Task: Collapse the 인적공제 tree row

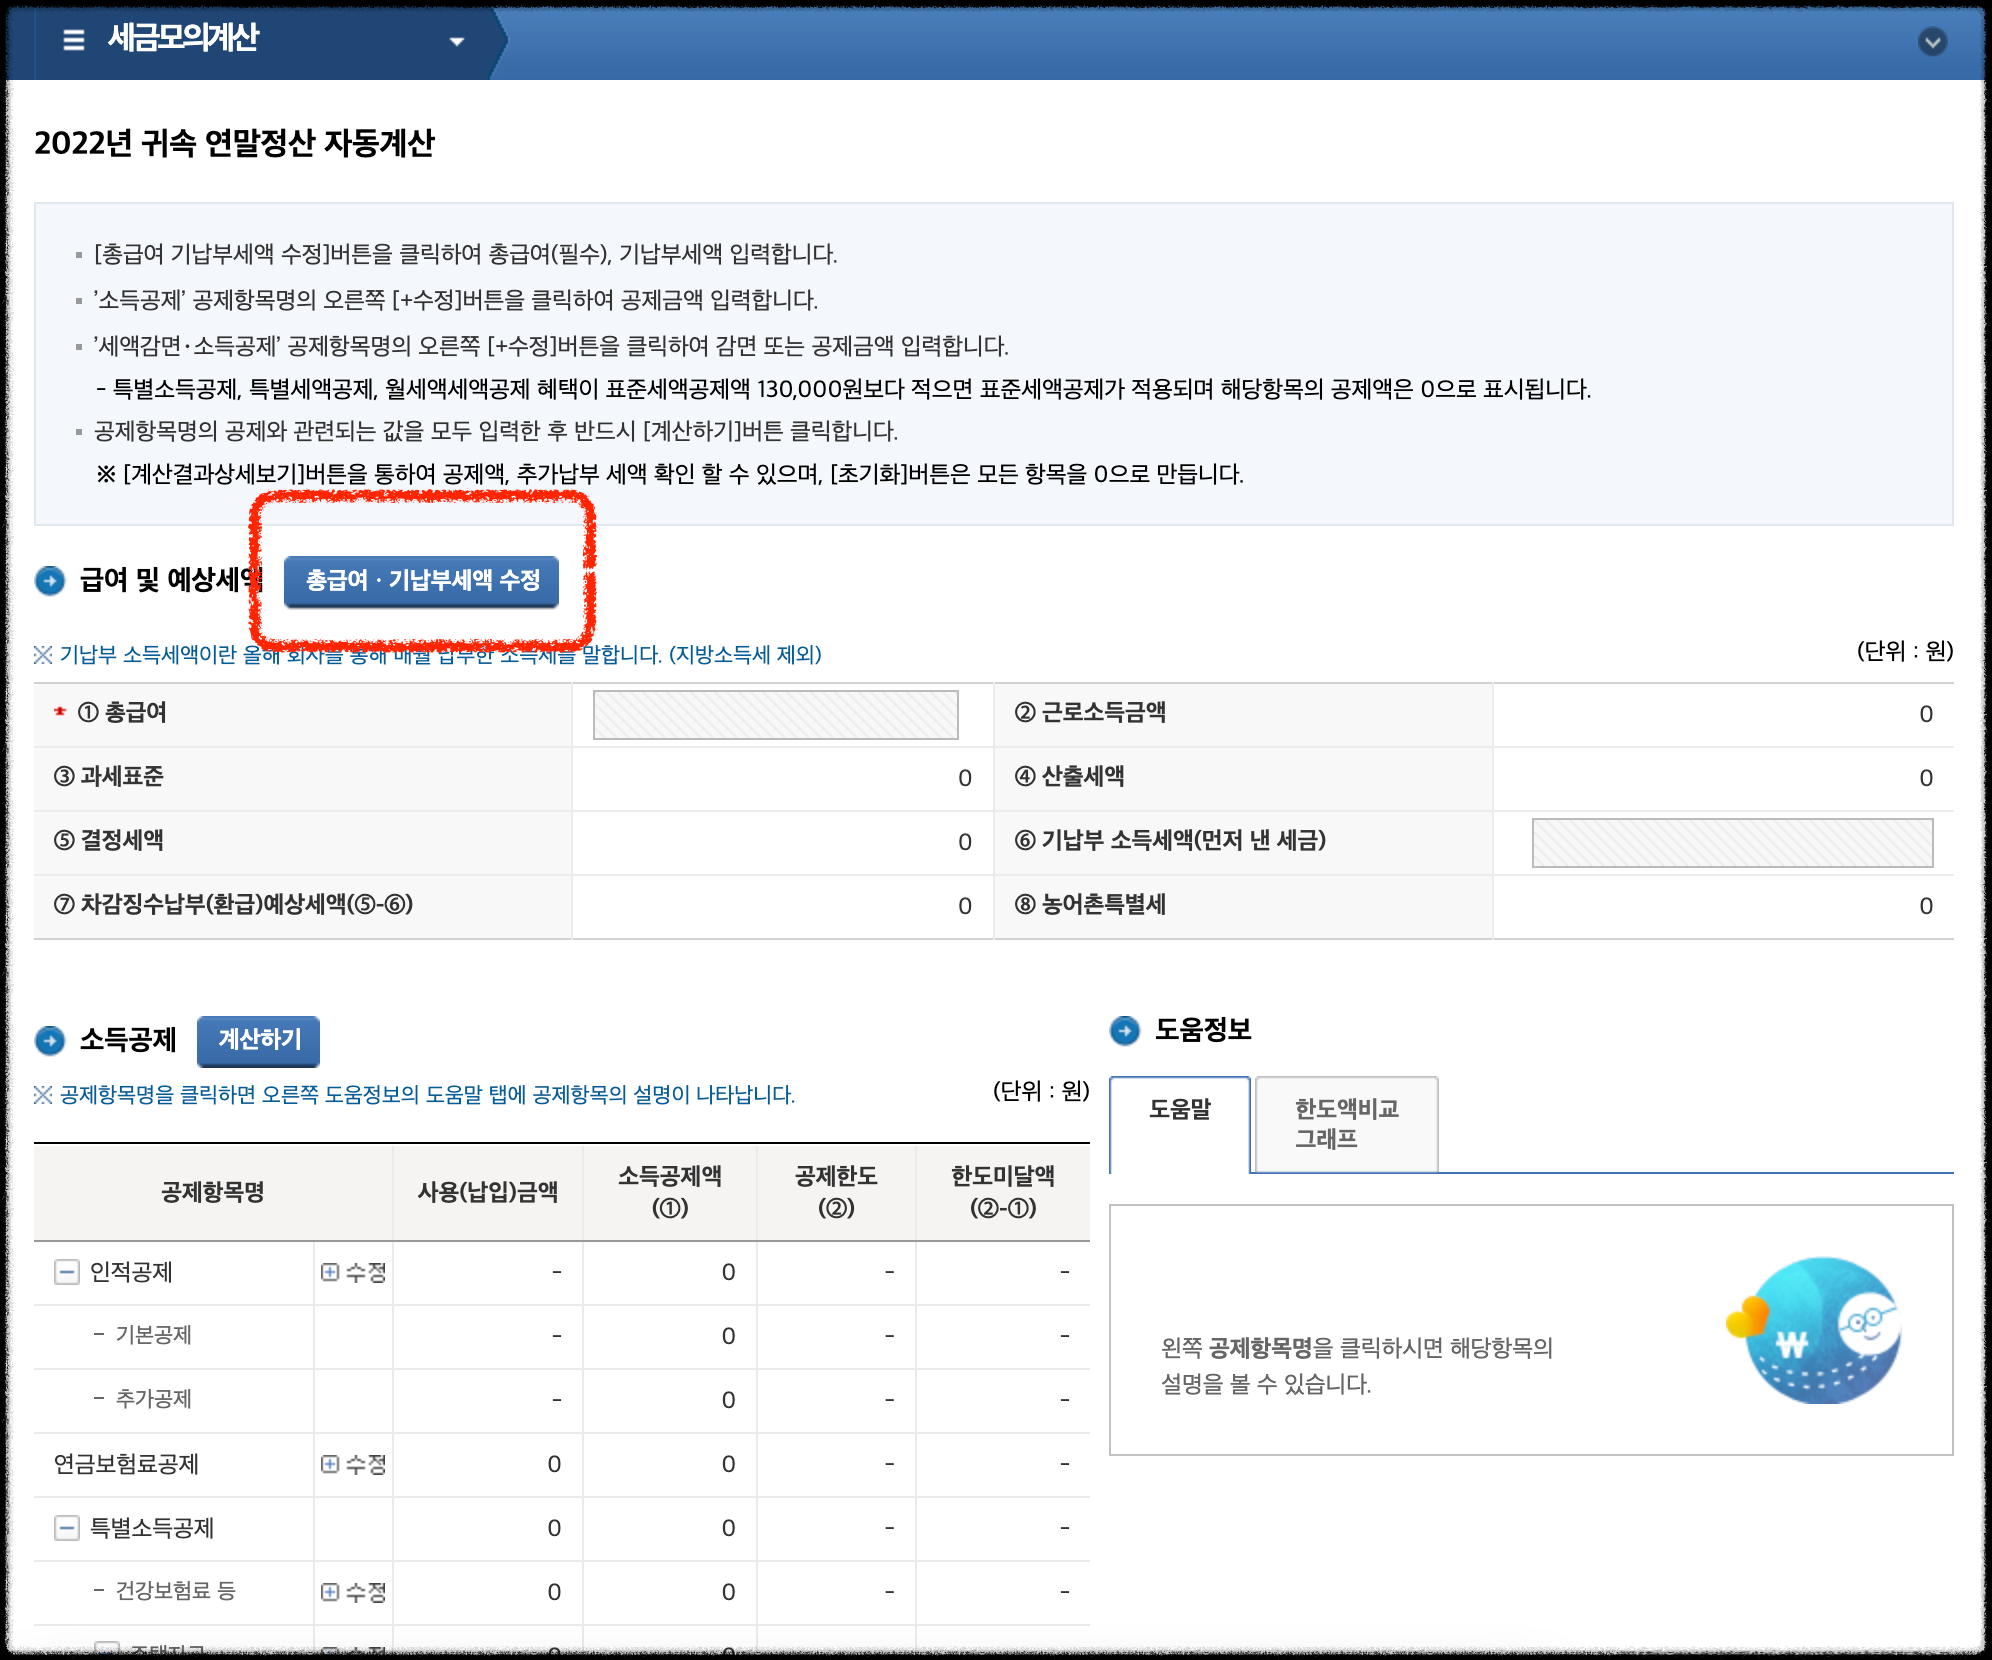Action: click(67, 1272)
